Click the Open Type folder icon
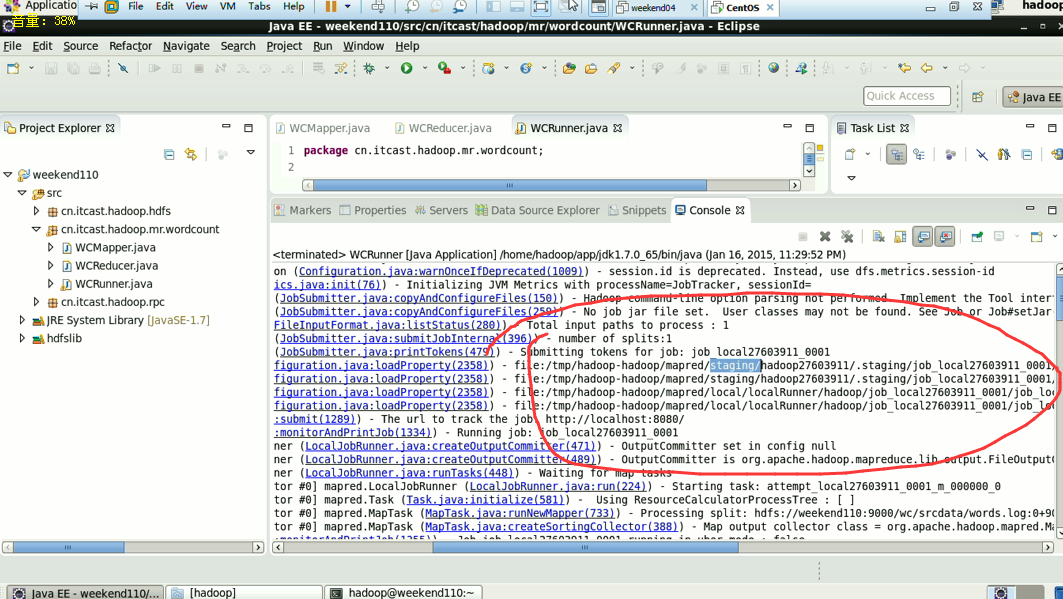 coord(569,68)
